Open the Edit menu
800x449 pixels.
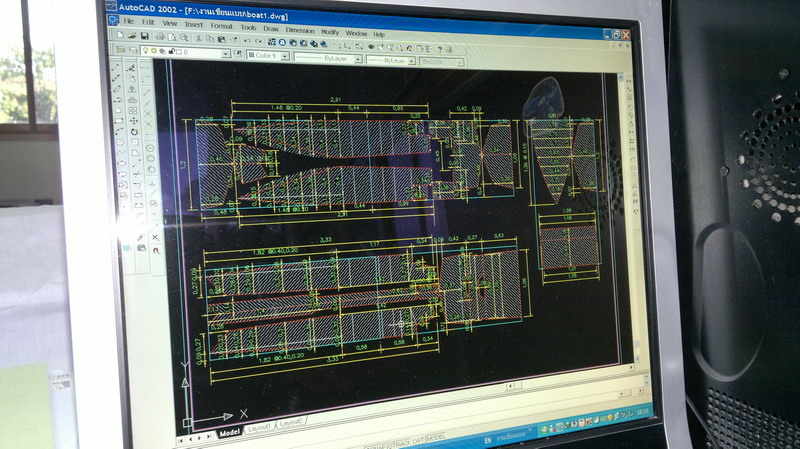[x=148, y=22]
